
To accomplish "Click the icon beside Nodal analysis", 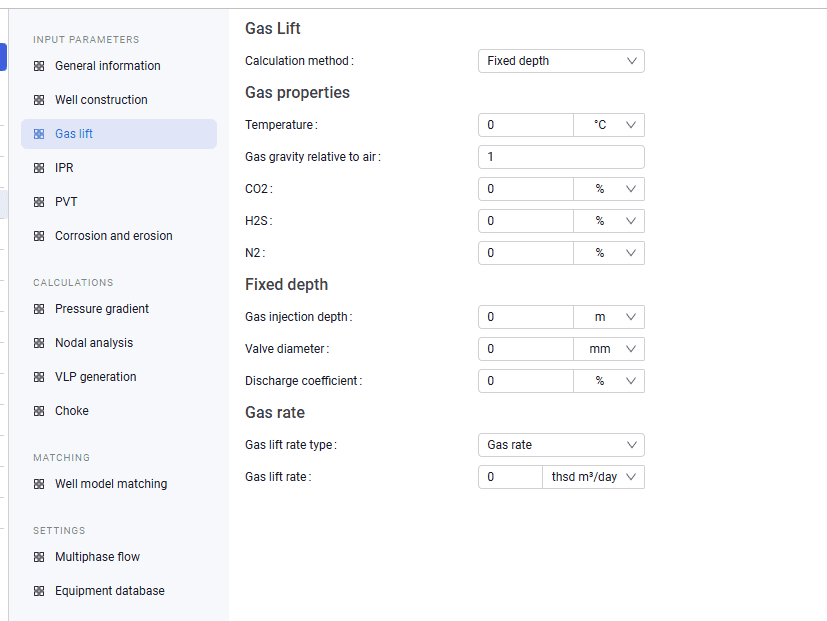I will click(39, 343).
